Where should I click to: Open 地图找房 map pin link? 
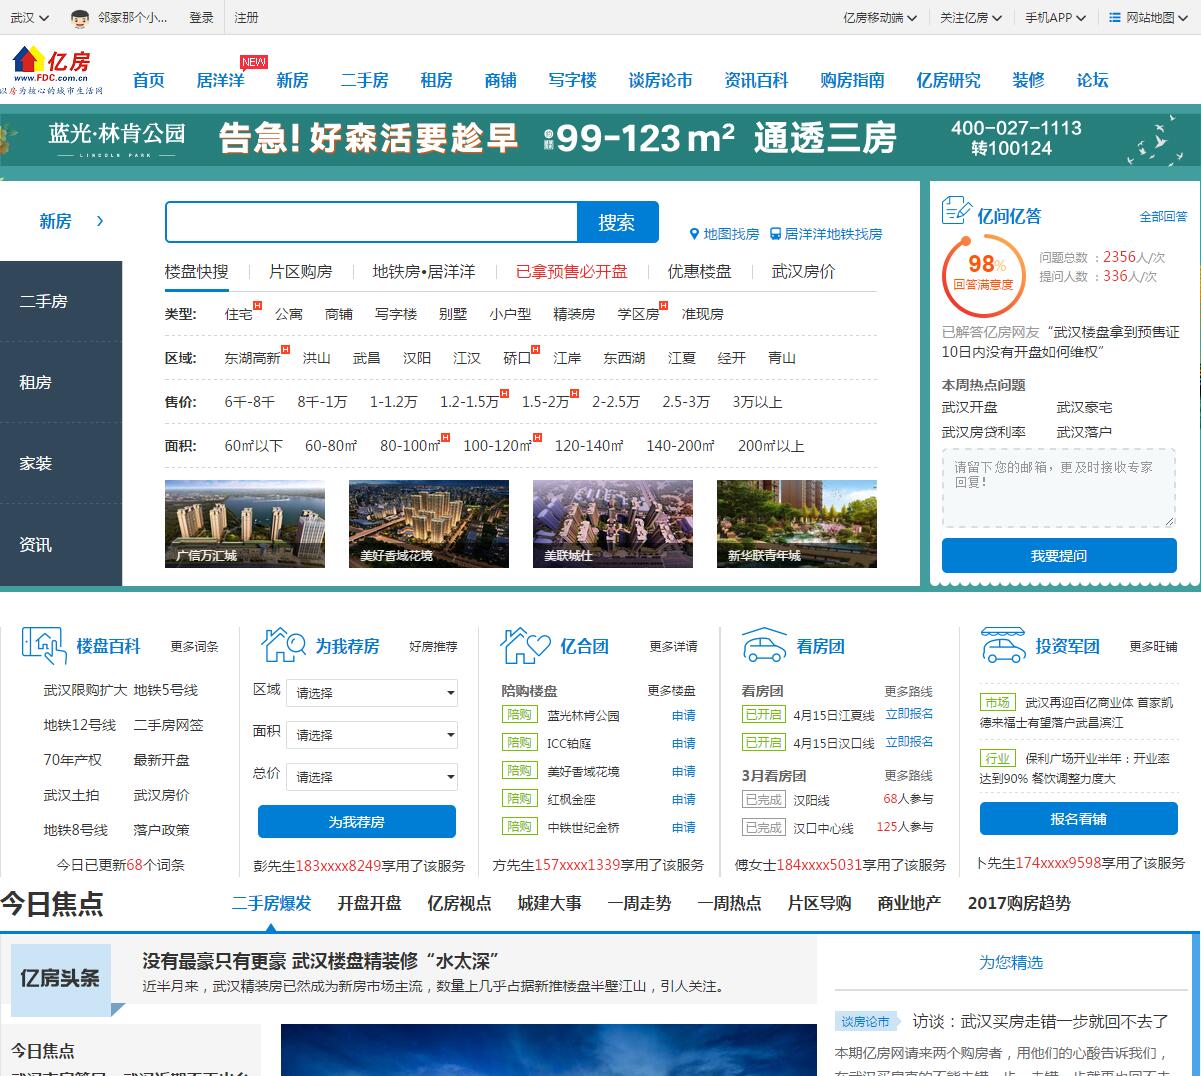(724, 234)
